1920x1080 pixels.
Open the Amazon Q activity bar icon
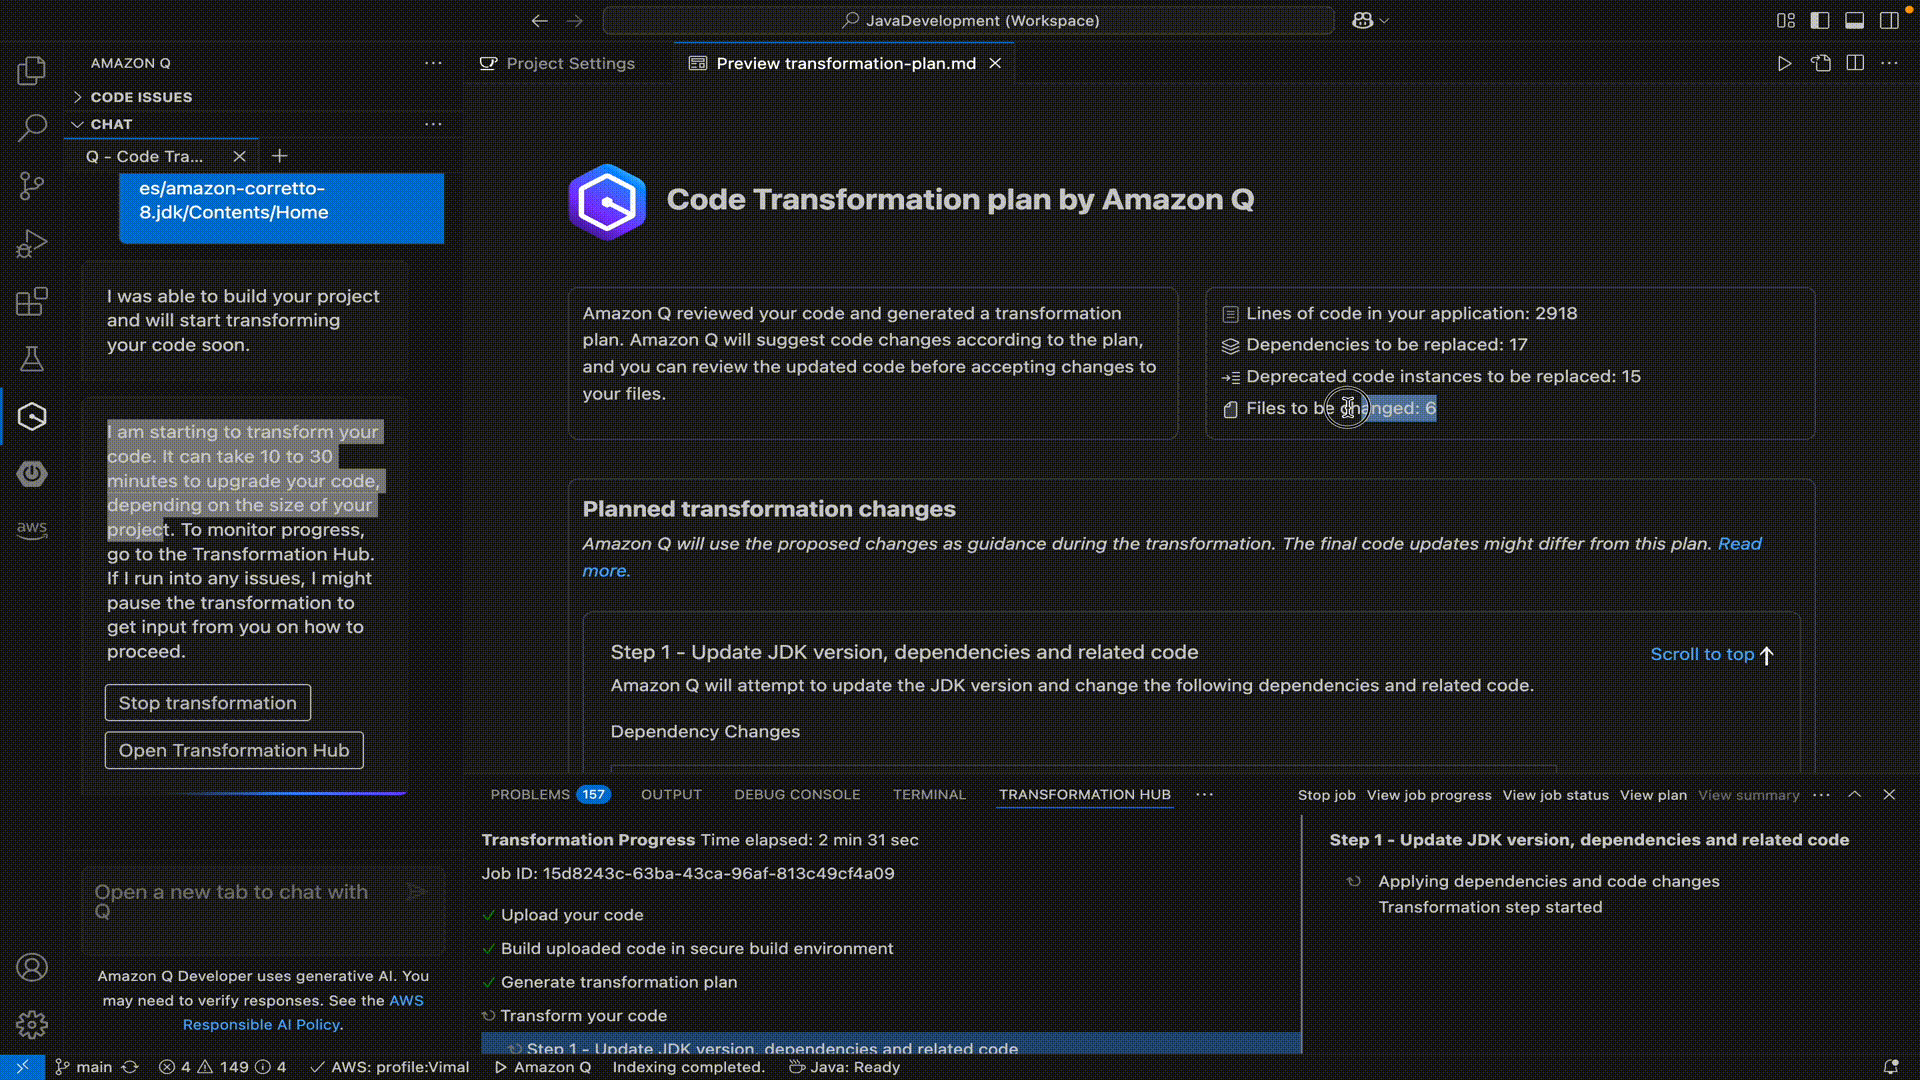coord(31,417)
